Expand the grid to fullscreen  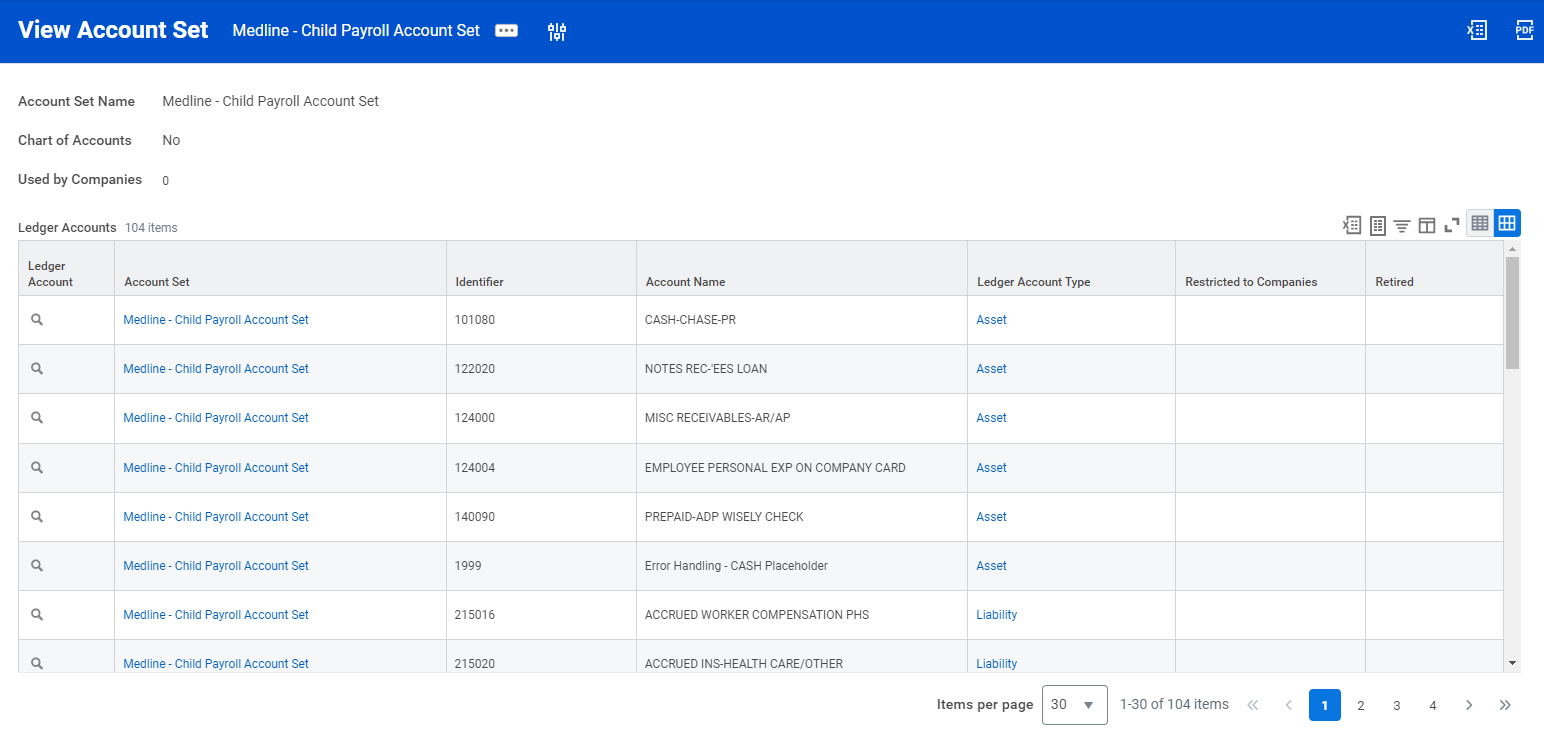click(x=1452, y=225)
